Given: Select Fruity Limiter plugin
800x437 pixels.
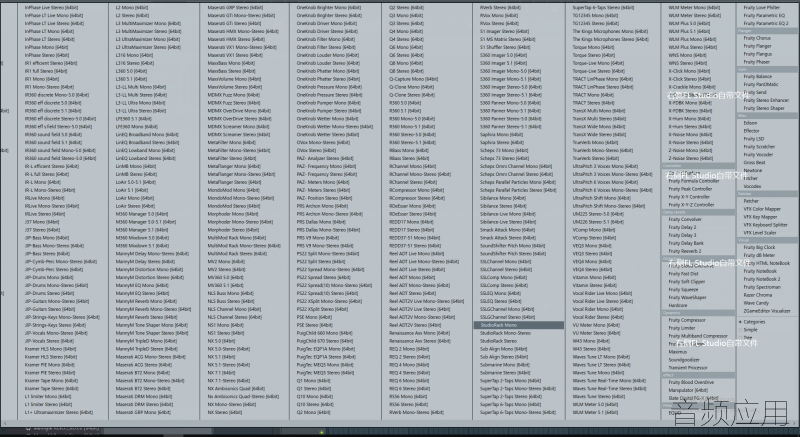Looking at the screenshot, I should tap(682, 328).
